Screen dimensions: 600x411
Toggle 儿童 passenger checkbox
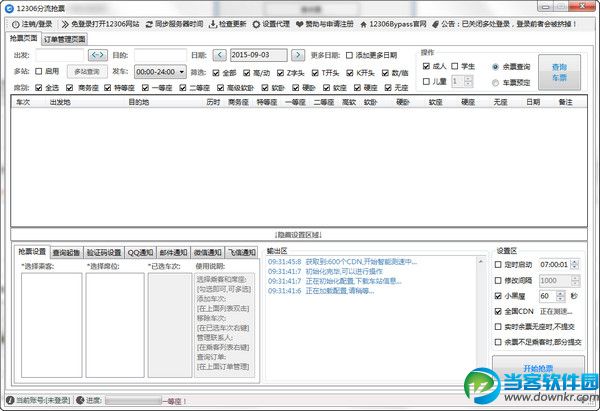(x=426, y=82)
